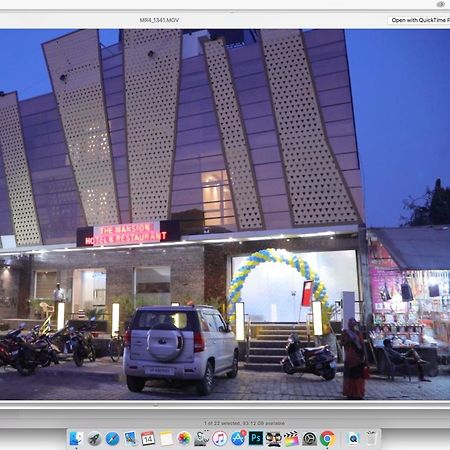Open the Notes app in Dock
This screenshot has width=450, height=450.
pos(166,439)
